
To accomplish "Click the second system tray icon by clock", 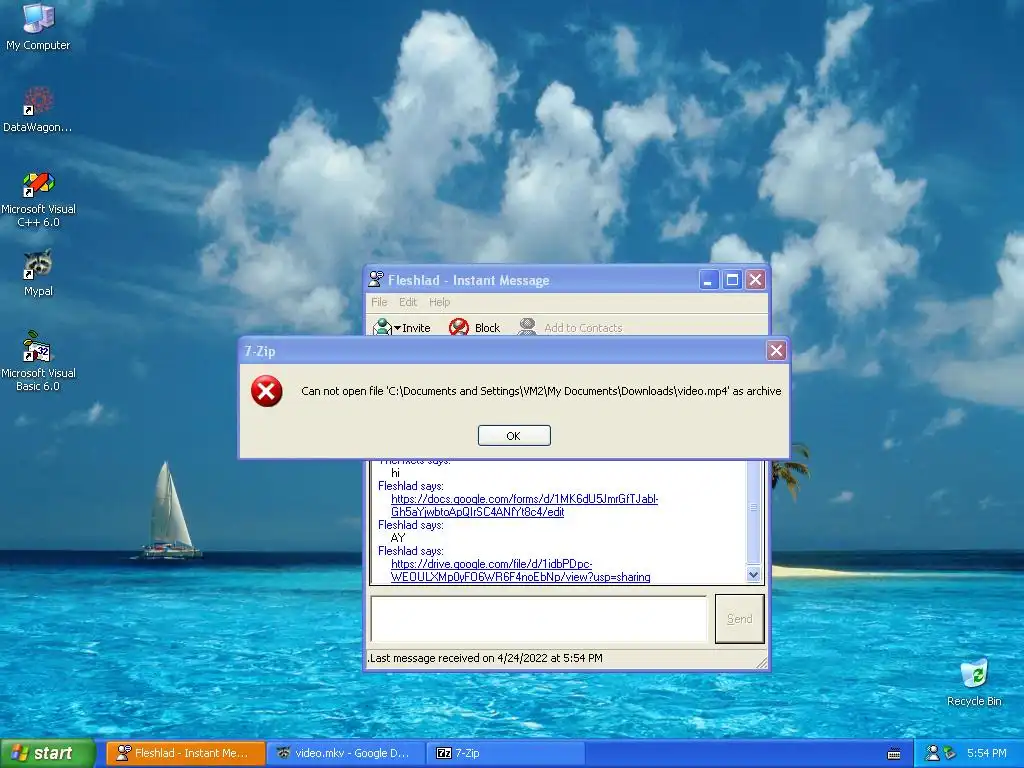I will pos(950,753).
